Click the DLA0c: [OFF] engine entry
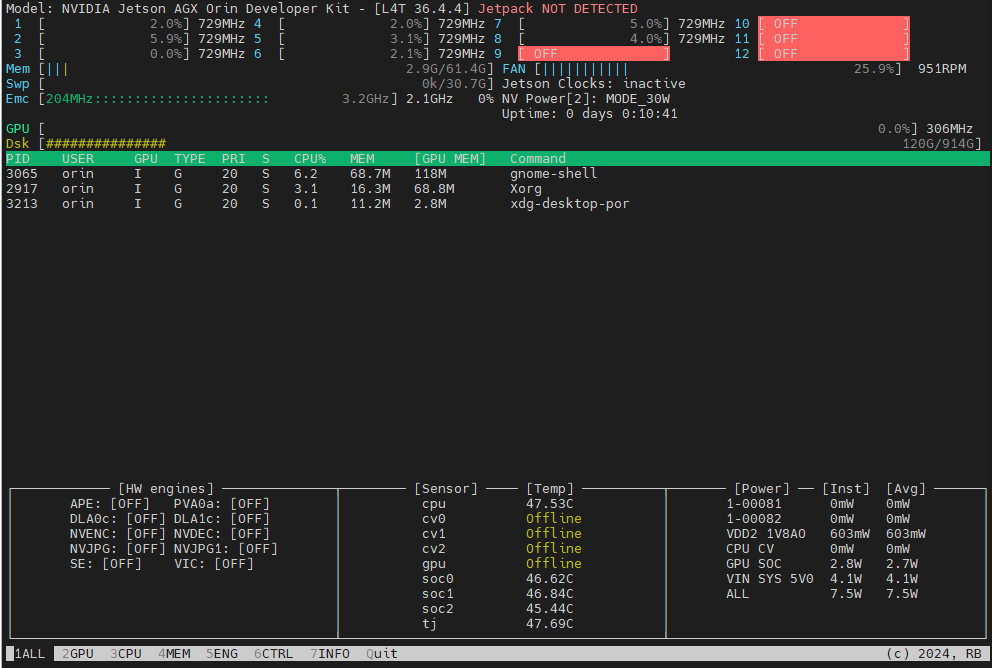 [118, 519]
